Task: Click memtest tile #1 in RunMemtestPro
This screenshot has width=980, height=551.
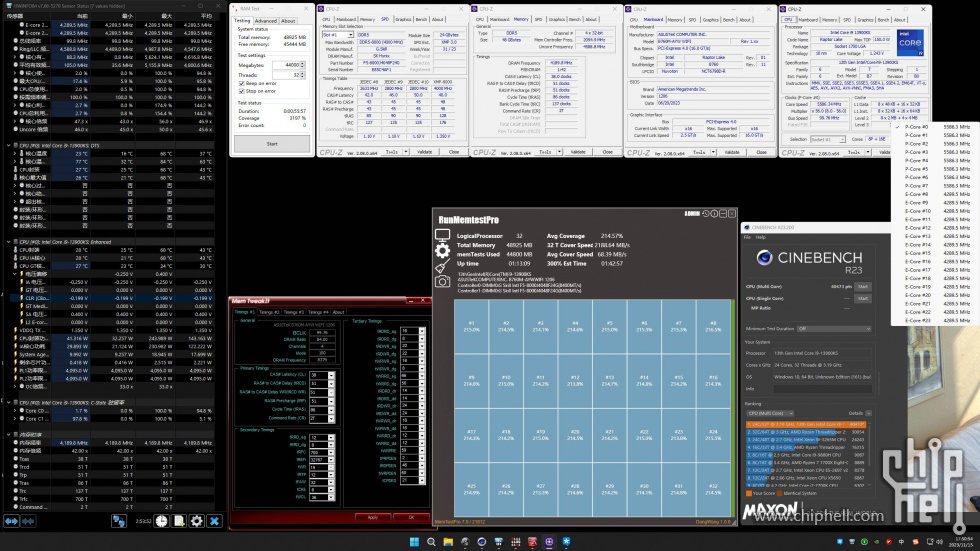Action: click(471, 327)
